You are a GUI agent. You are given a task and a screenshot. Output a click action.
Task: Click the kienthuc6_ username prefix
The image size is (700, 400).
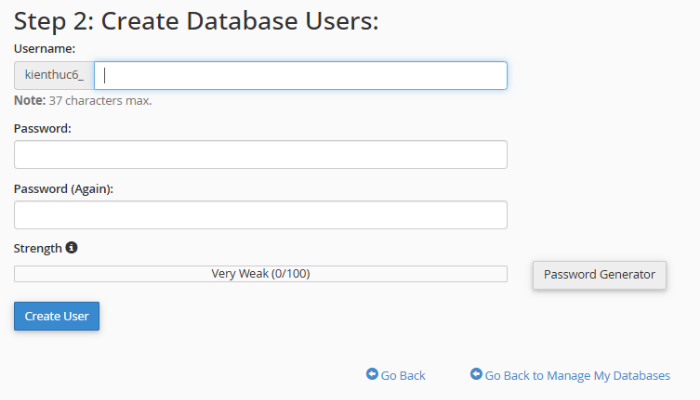click(54, 75)
